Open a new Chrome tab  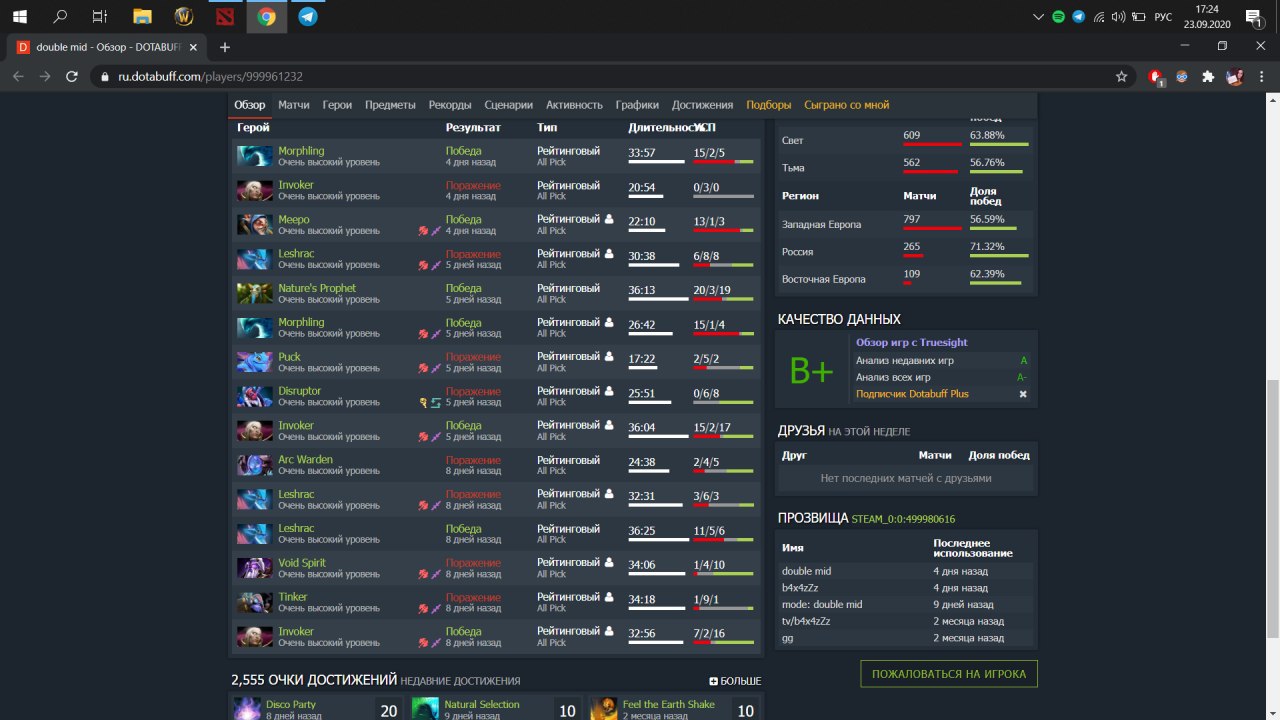click(x=224, y=47)
